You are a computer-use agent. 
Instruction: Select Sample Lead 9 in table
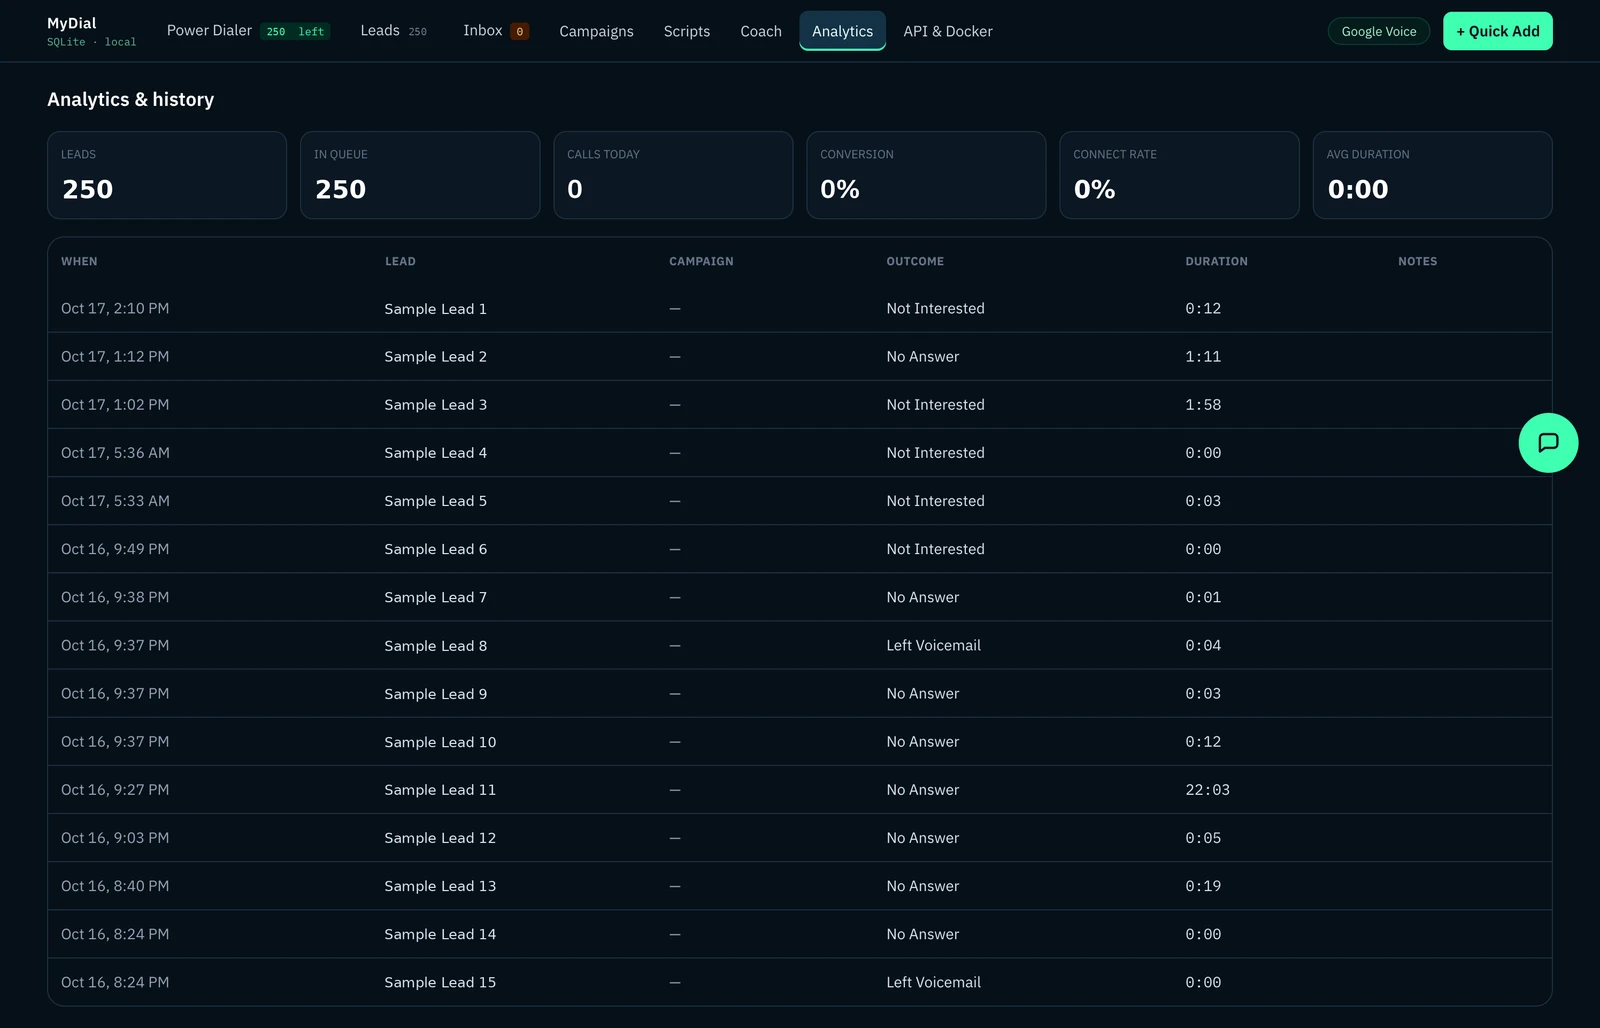pos(435,694)
